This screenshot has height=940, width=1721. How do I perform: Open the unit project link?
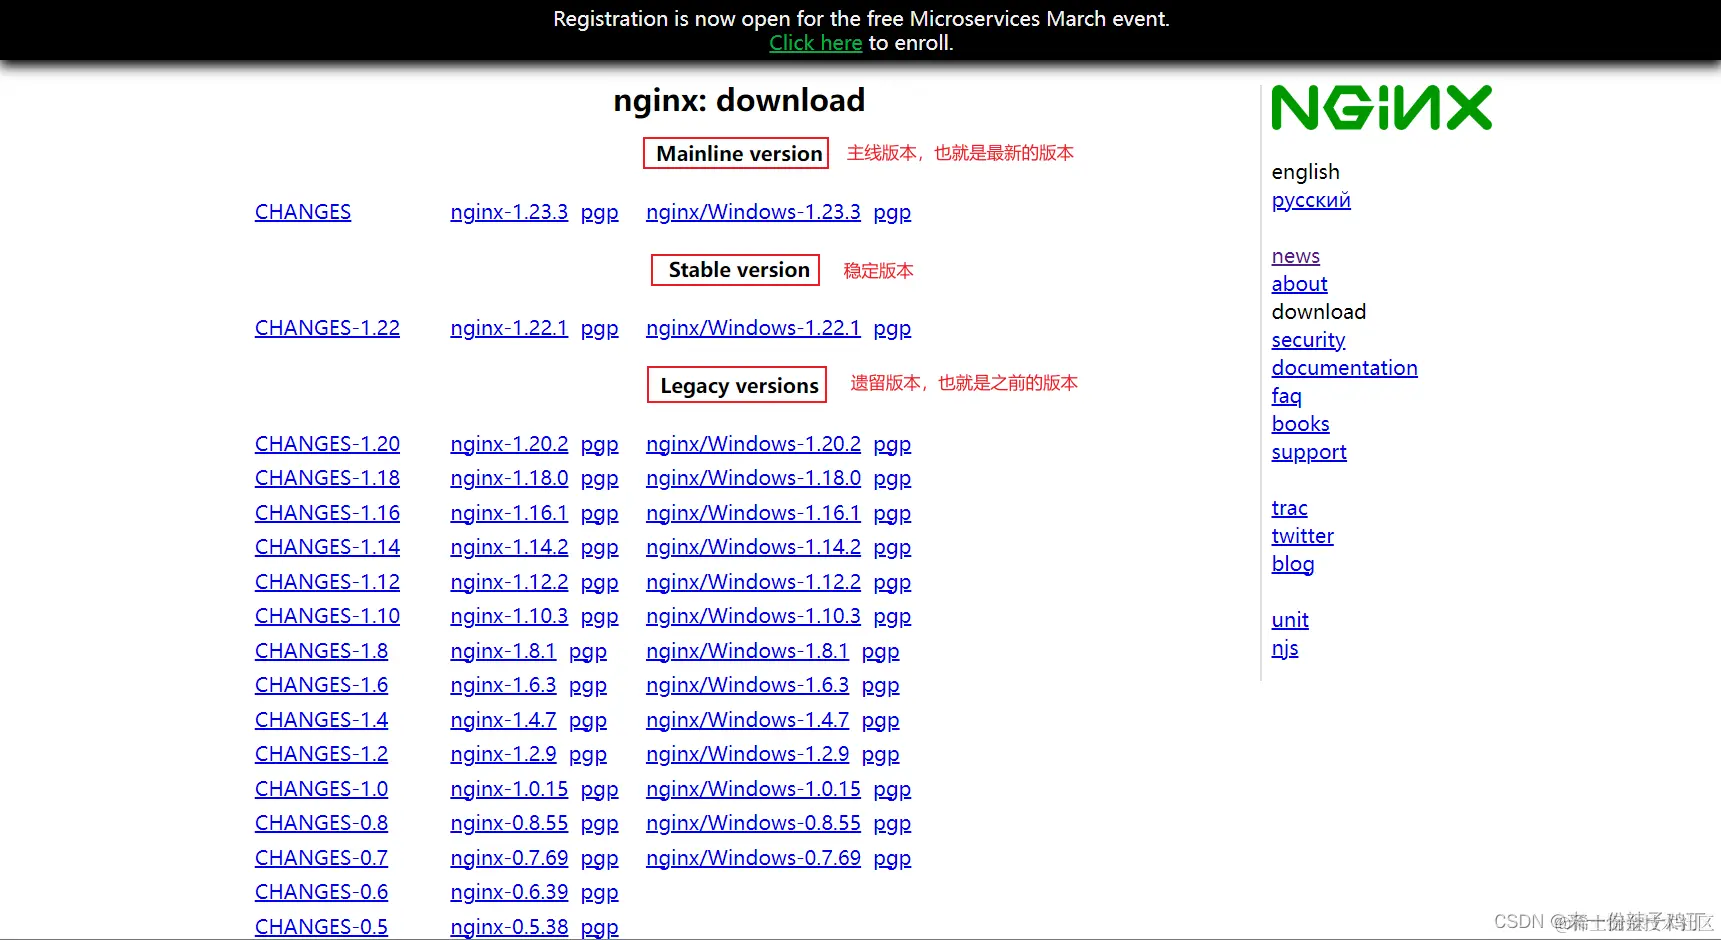(1290, 620)
